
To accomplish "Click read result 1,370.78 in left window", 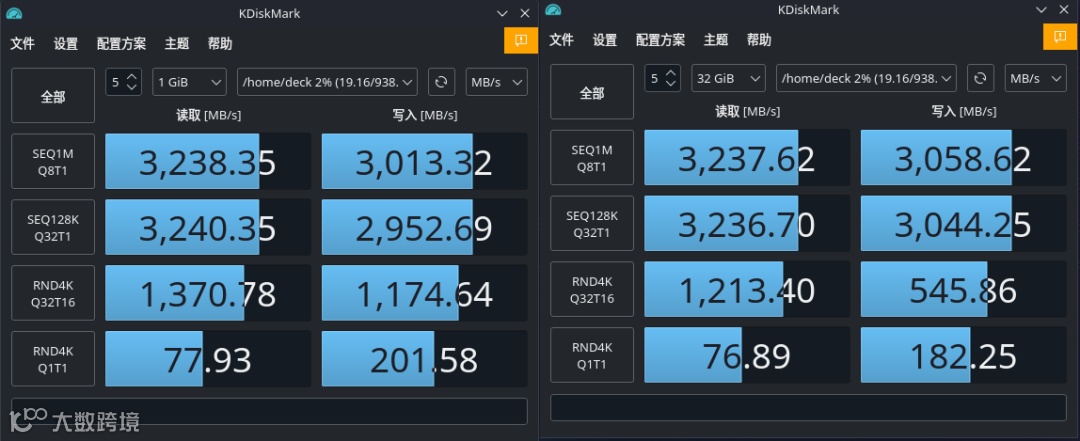I will (x=208, y=293).
